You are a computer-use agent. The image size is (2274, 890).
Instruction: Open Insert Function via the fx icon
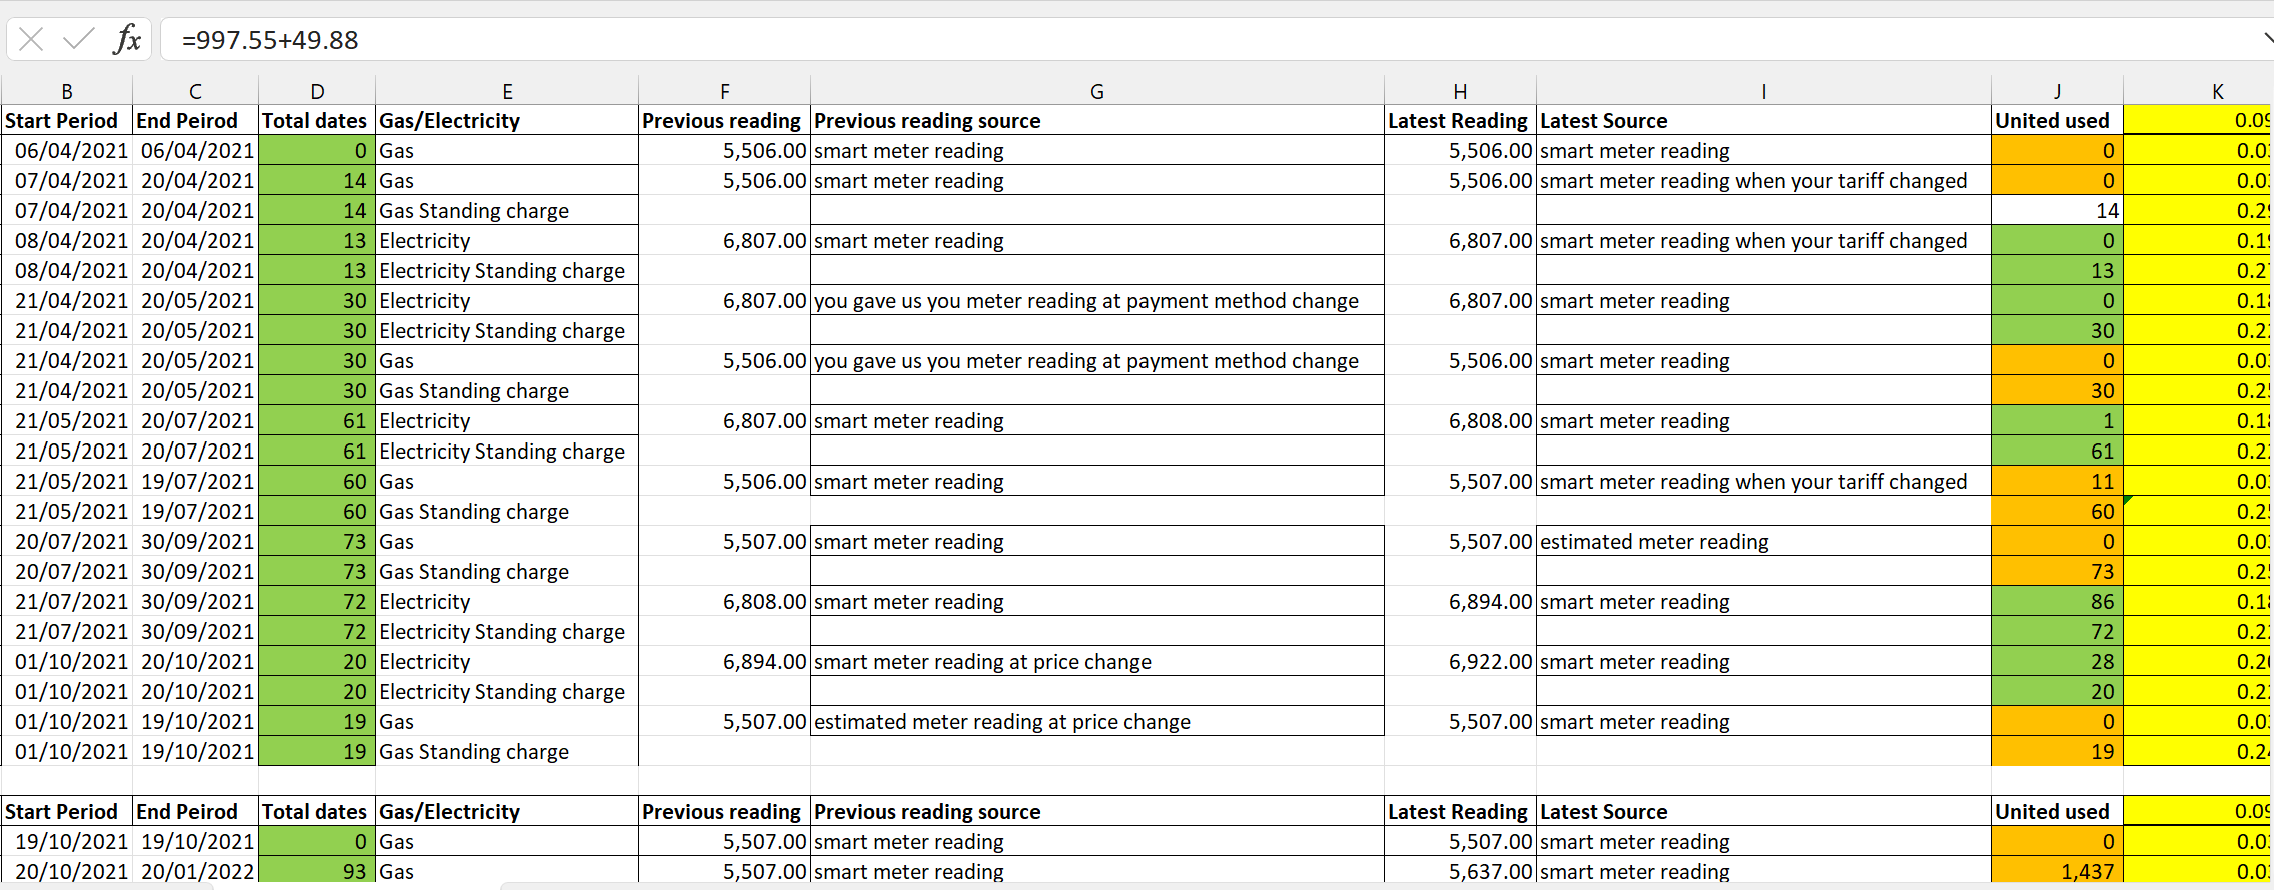click(127, 40)
